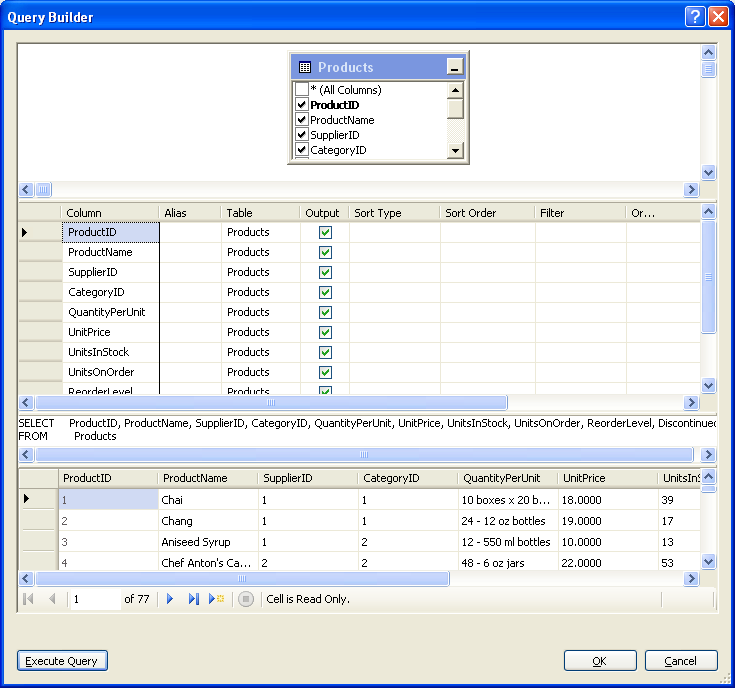Click the ProductName results column header
This screenshot has width=735, height=688.
coord(207,478)
